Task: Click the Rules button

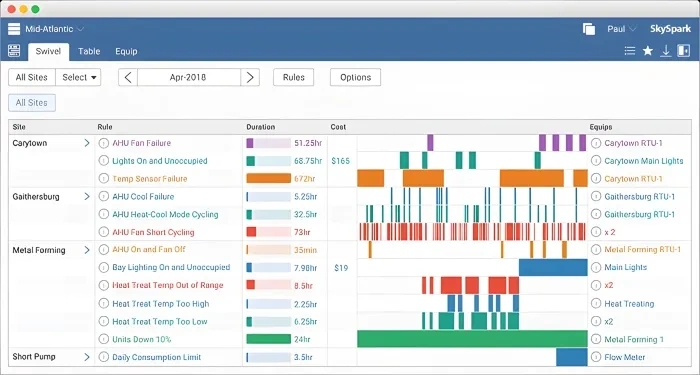Action: (293, 77)
